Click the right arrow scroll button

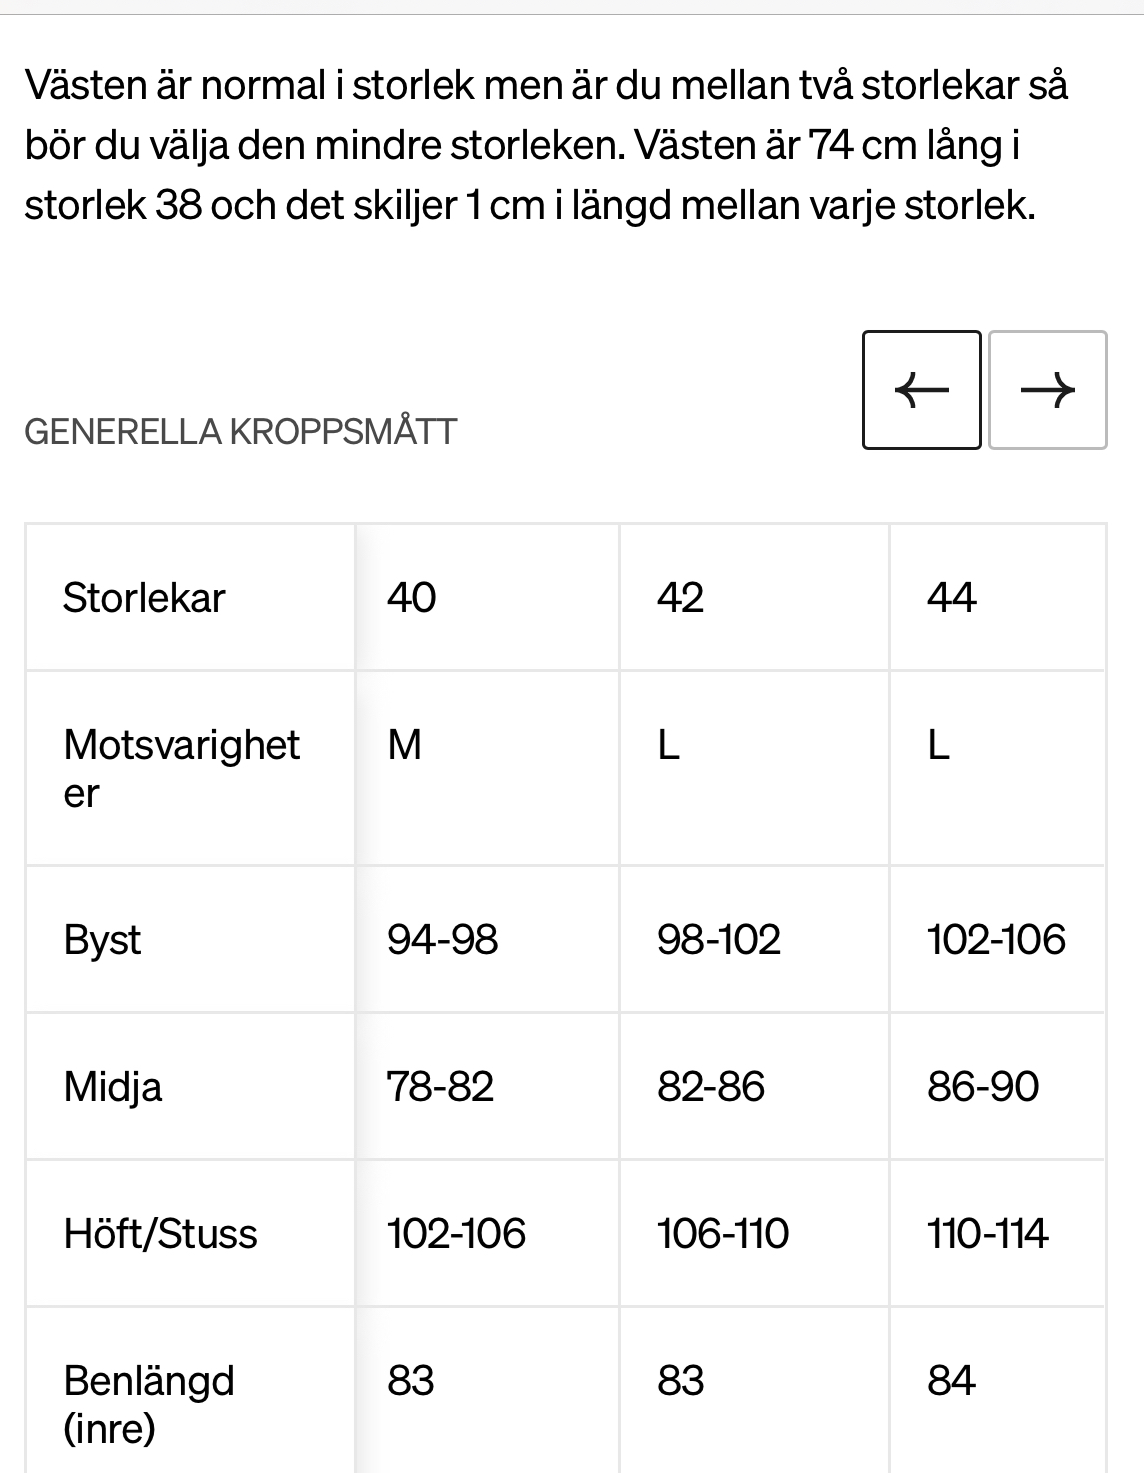(x=1047, y=390)
